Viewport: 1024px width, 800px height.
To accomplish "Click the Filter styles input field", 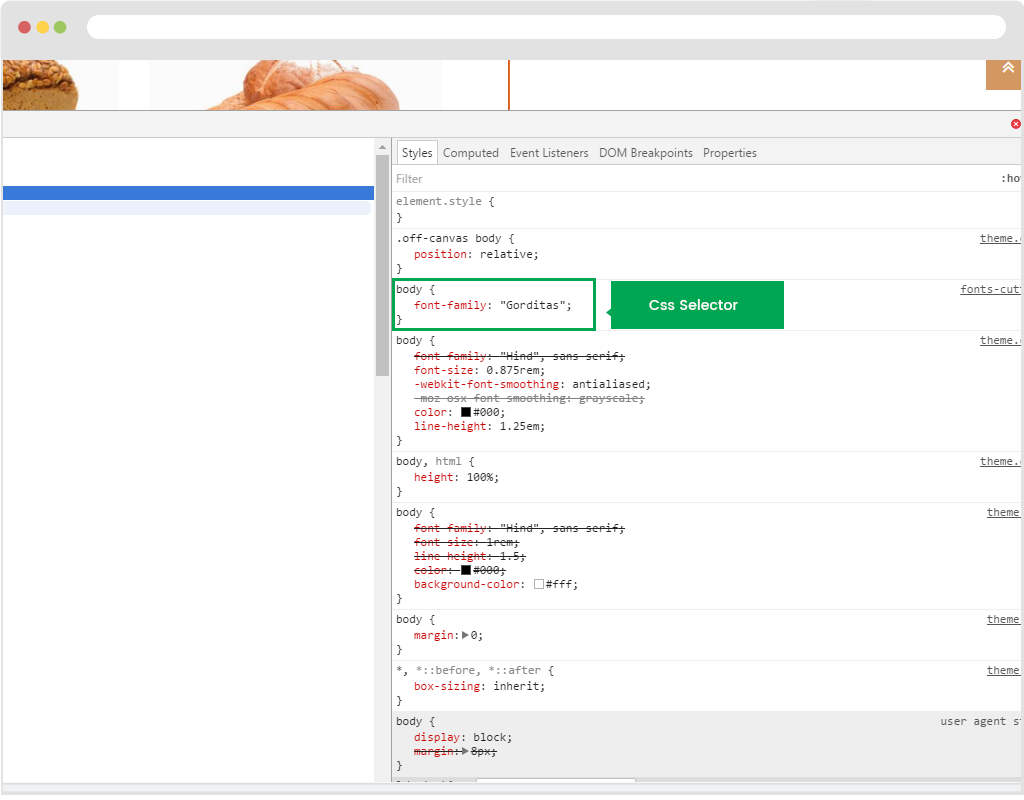I will click(680, 179).
